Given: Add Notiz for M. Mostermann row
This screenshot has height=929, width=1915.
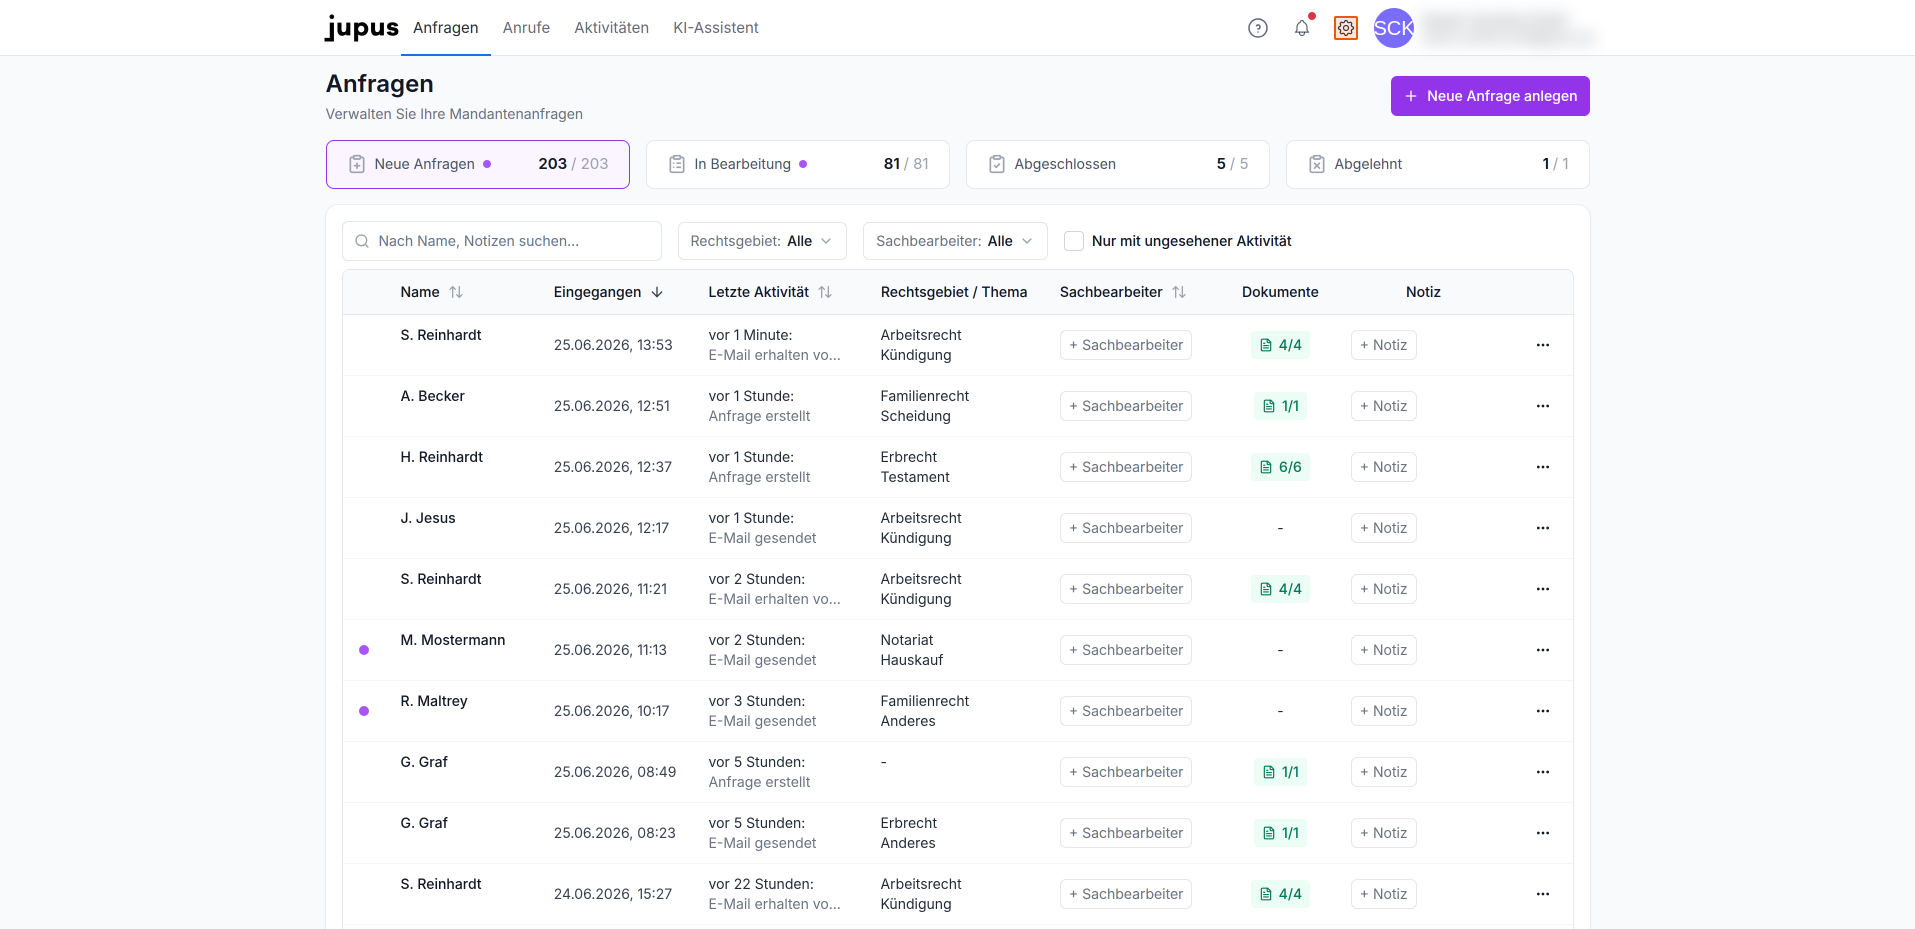Looking at the screenshot, I should (x=1384, y=650).
